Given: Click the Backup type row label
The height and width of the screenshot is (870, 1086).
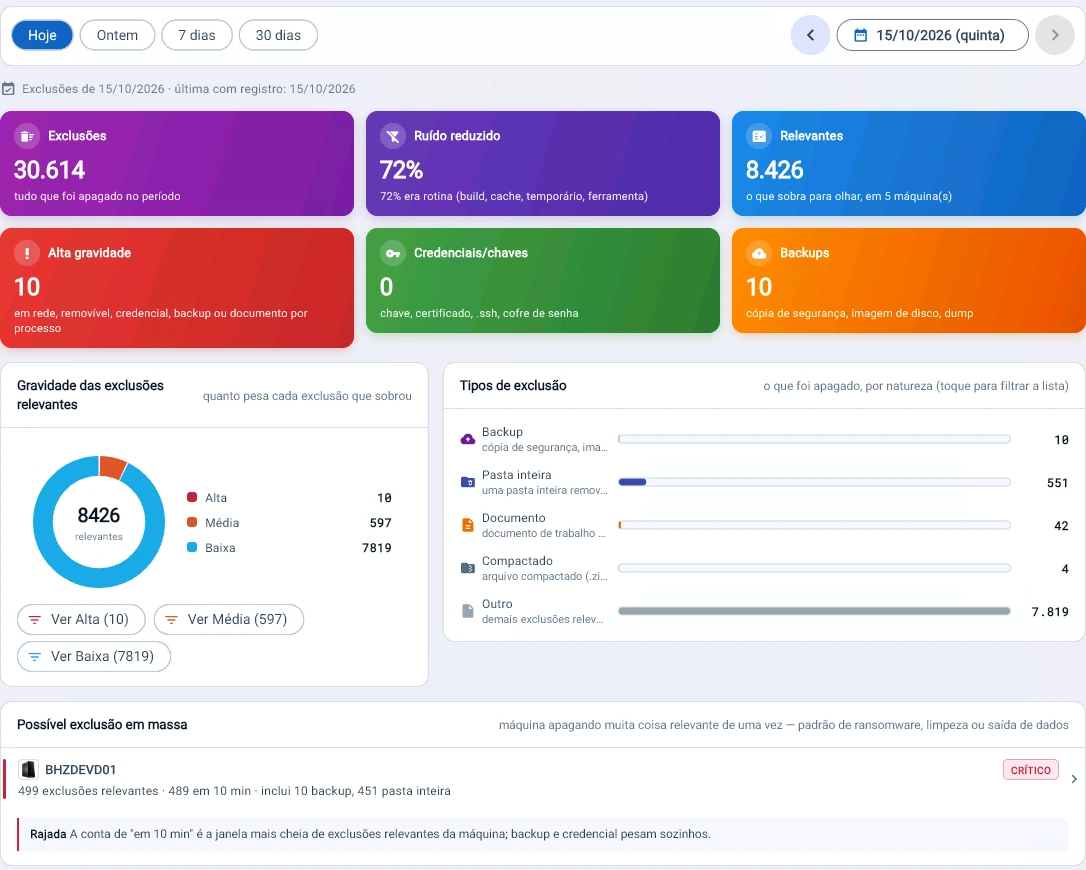Looking at the screenshot, I should (x=502, y=432).
